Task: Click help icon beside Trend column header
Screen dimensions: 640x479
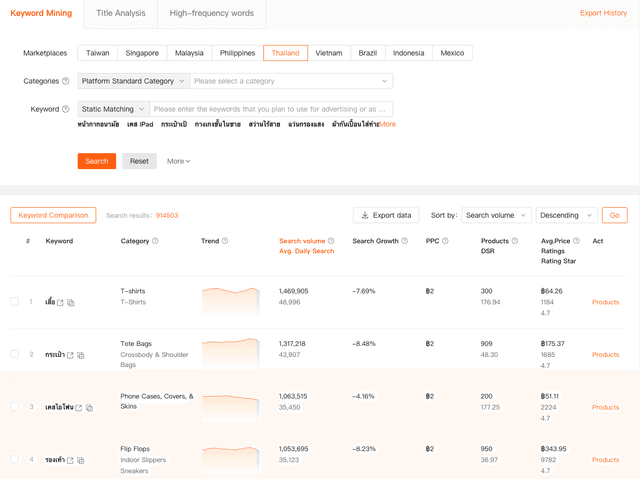Action: 225,241
